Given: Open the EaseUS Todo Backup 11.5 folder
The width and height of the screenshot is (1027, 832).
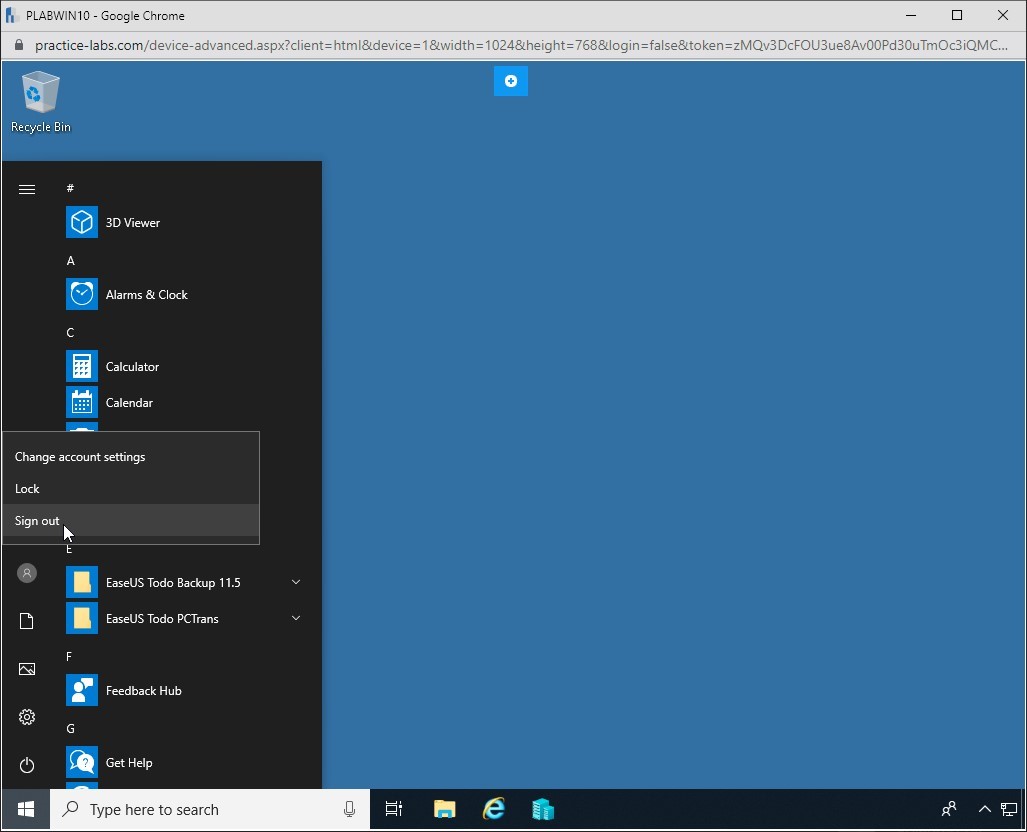Looking at the screenshot, I should [183, 582].
